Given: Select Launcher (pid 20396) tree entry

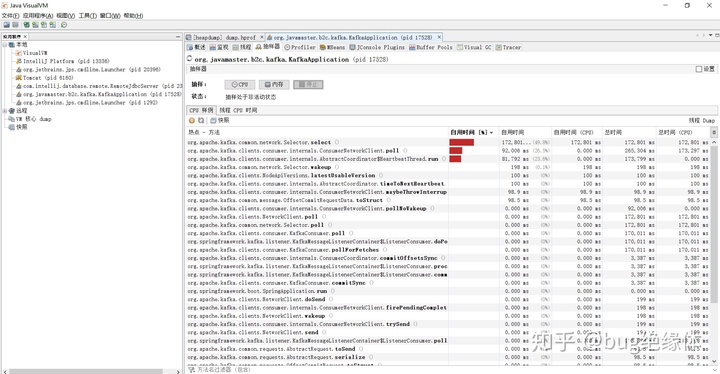Looking at the screenshot, I should tap(88, 69).
